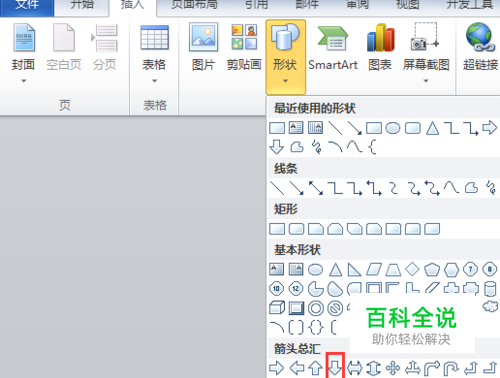Viewport: 500px width, 378px height.
Task: Choose right triangle in basic shapes
Action: point(354,270)
